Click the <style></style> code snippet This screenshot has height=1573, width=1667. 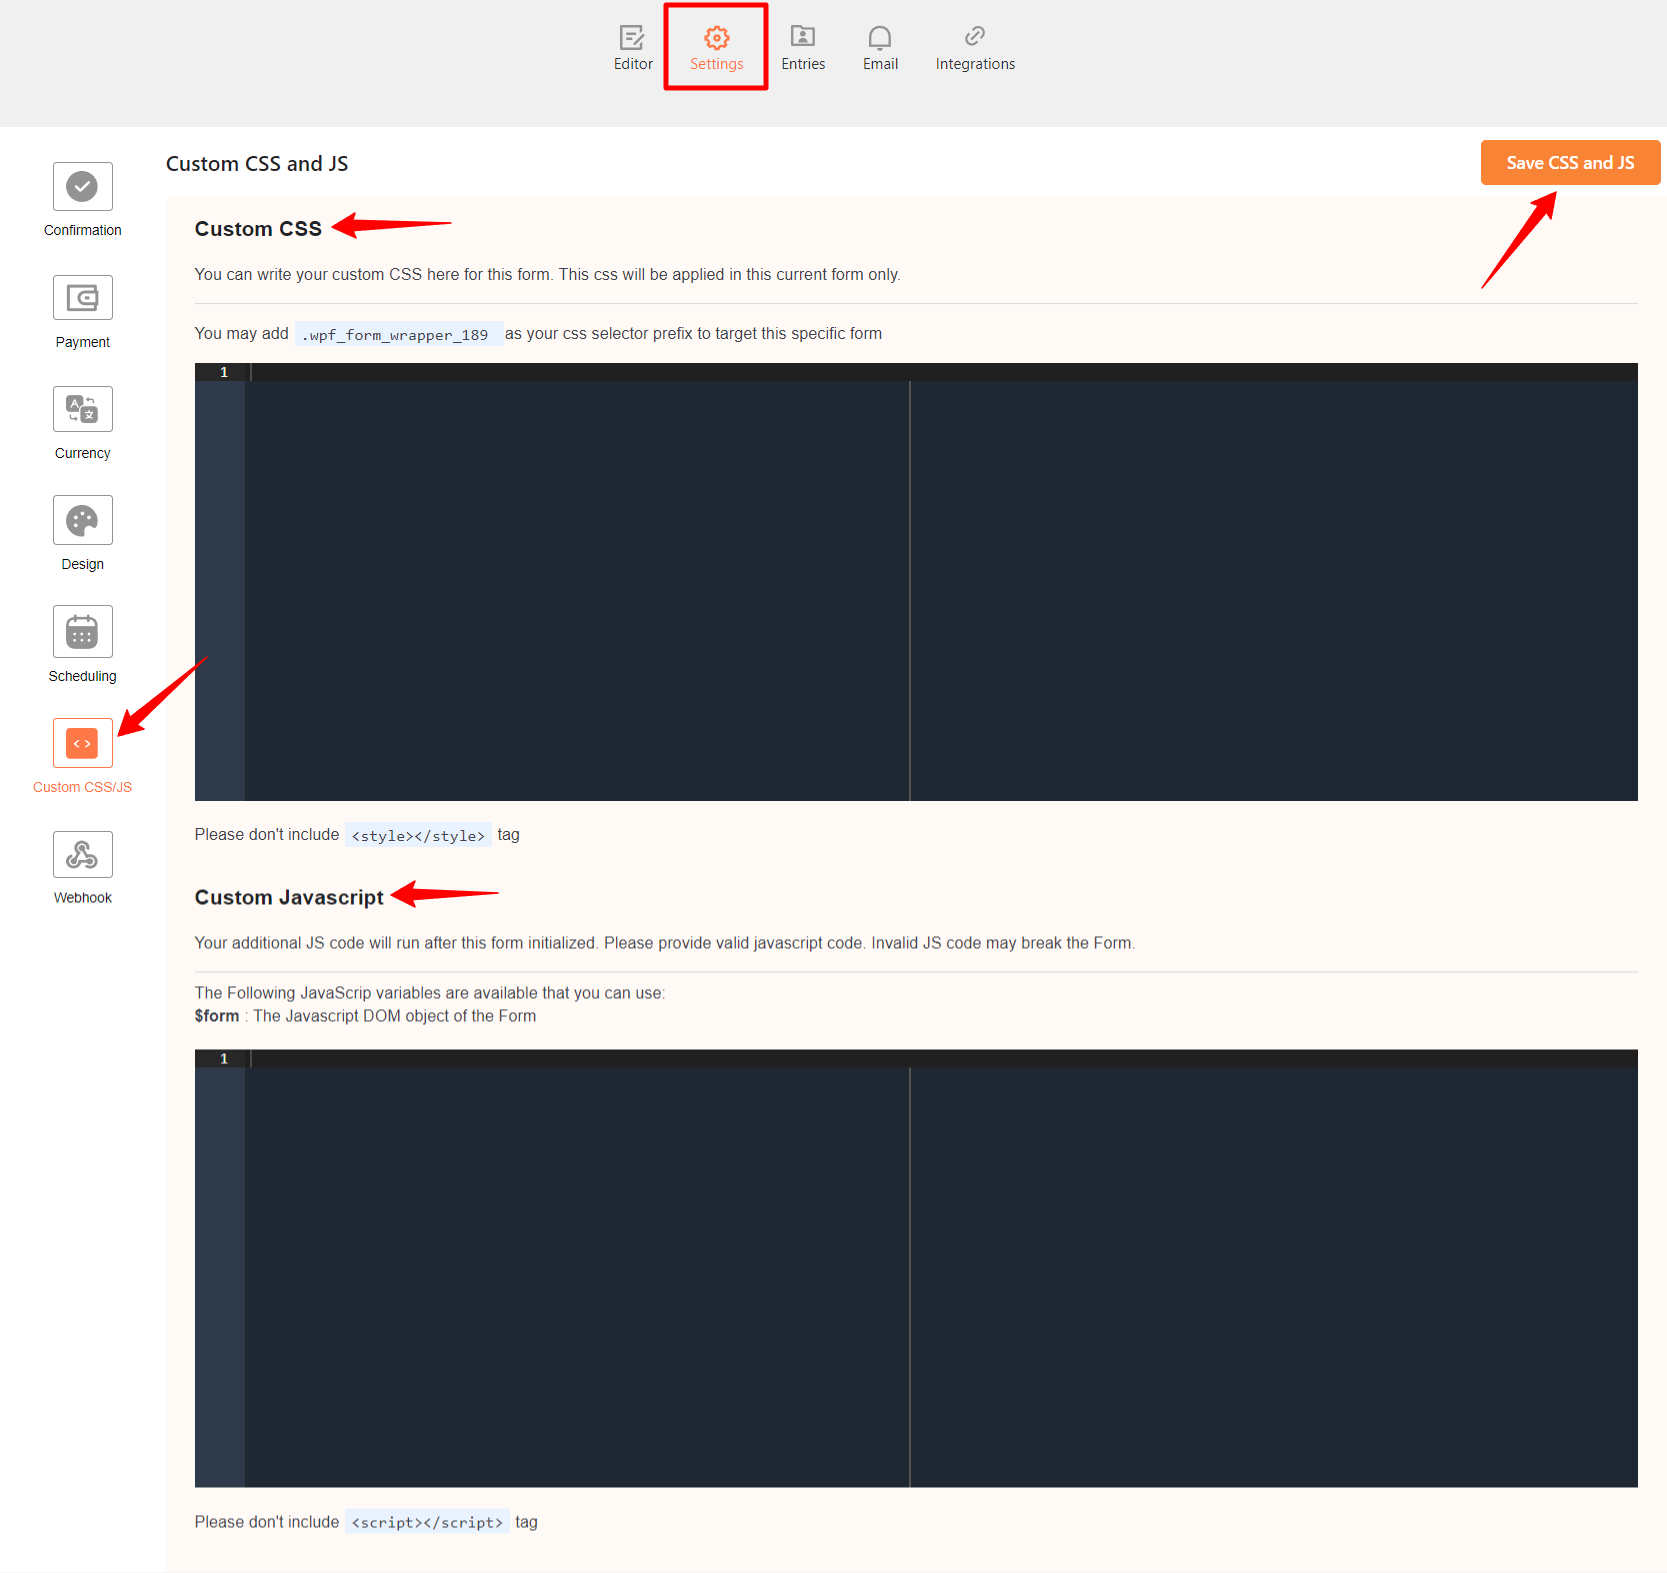click(x=418, y=836)
